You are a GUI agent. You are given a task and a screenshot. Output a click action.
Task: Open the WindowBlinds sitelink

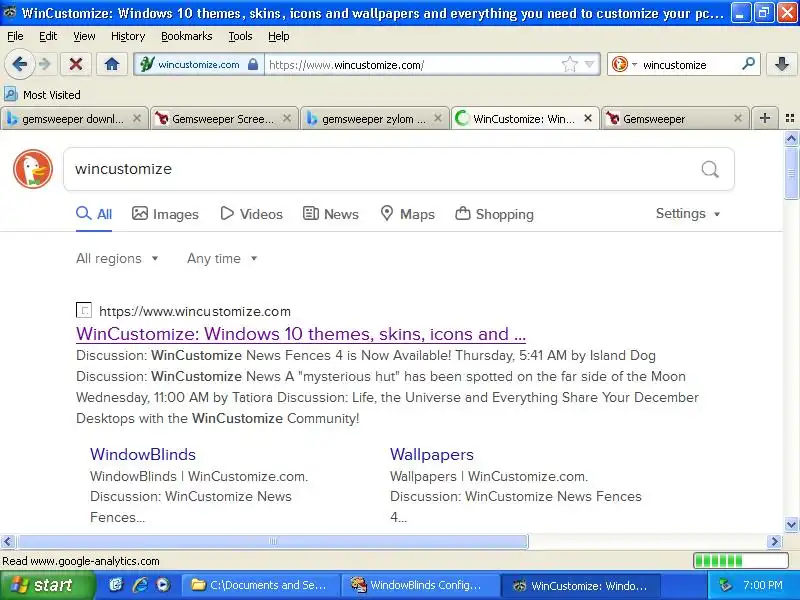[143, 455]
